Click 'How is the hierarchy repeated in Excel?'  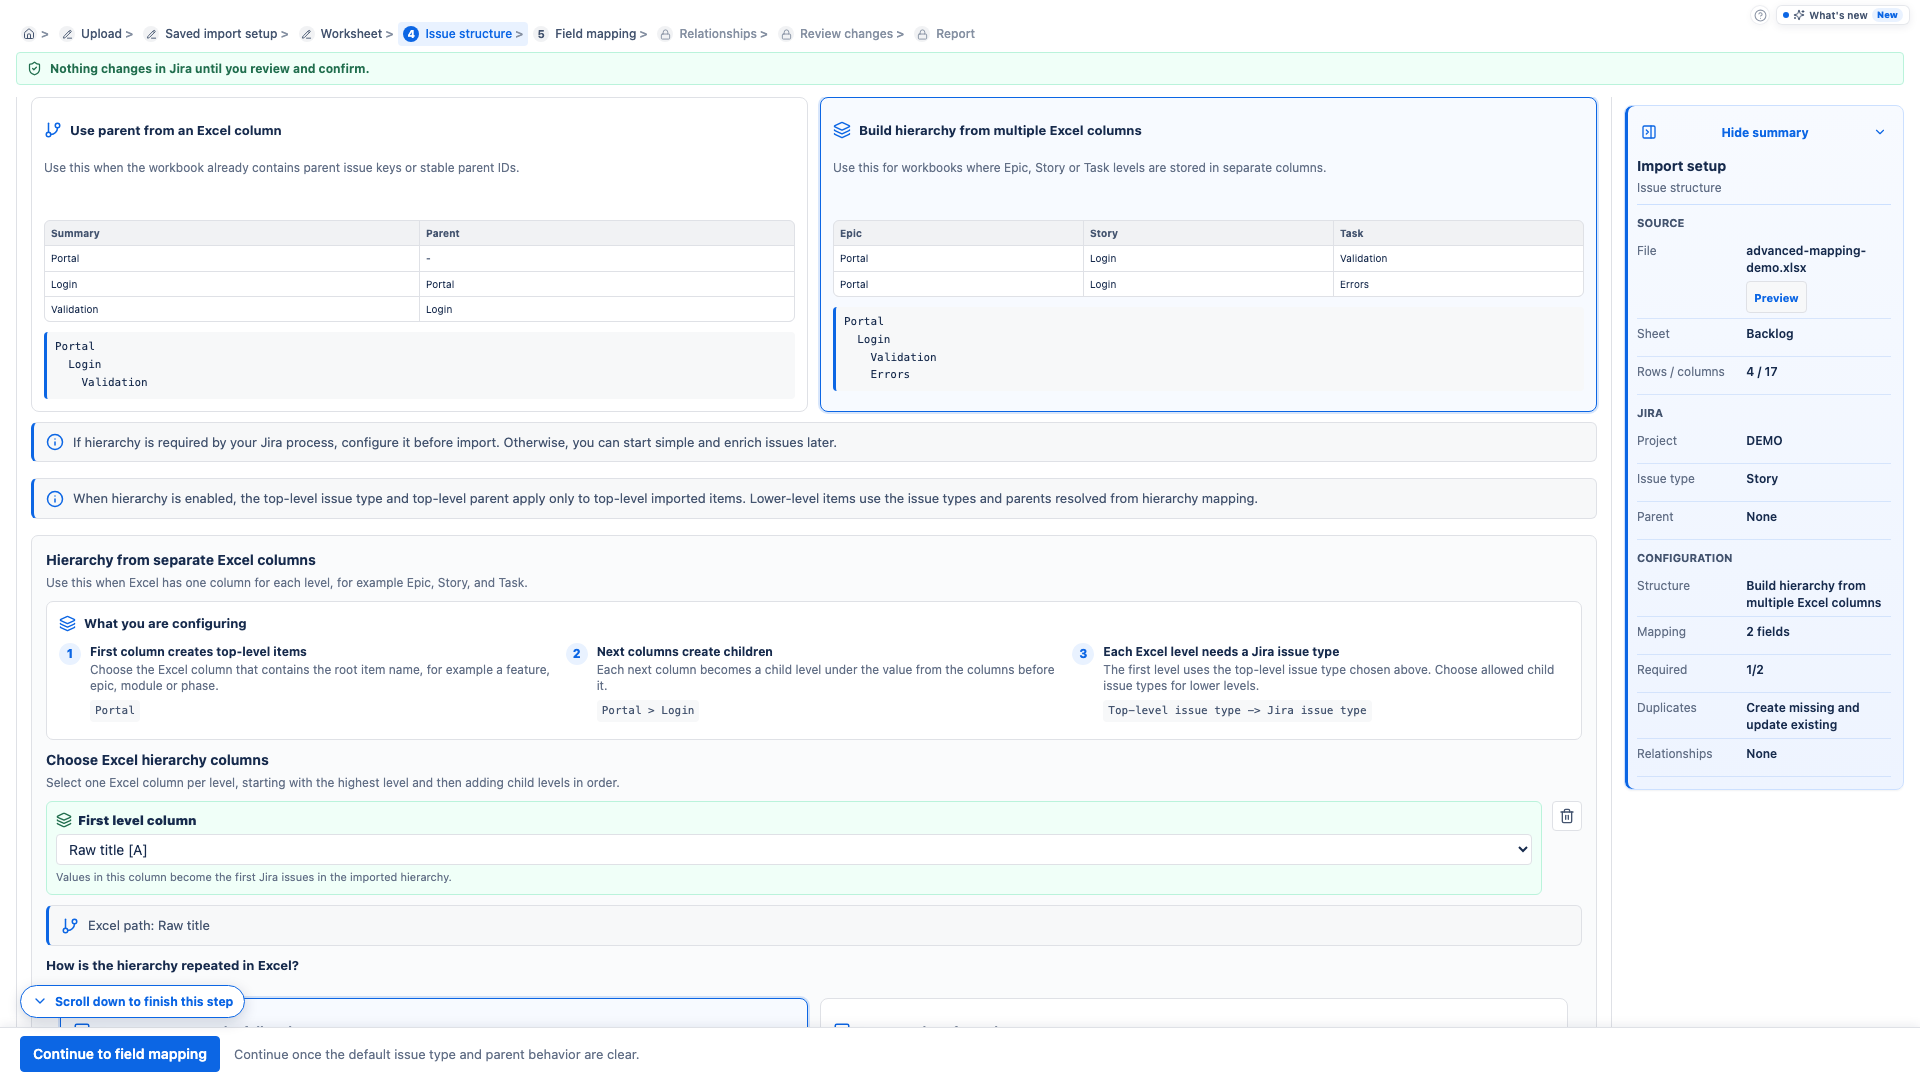[x=172, y=966]
